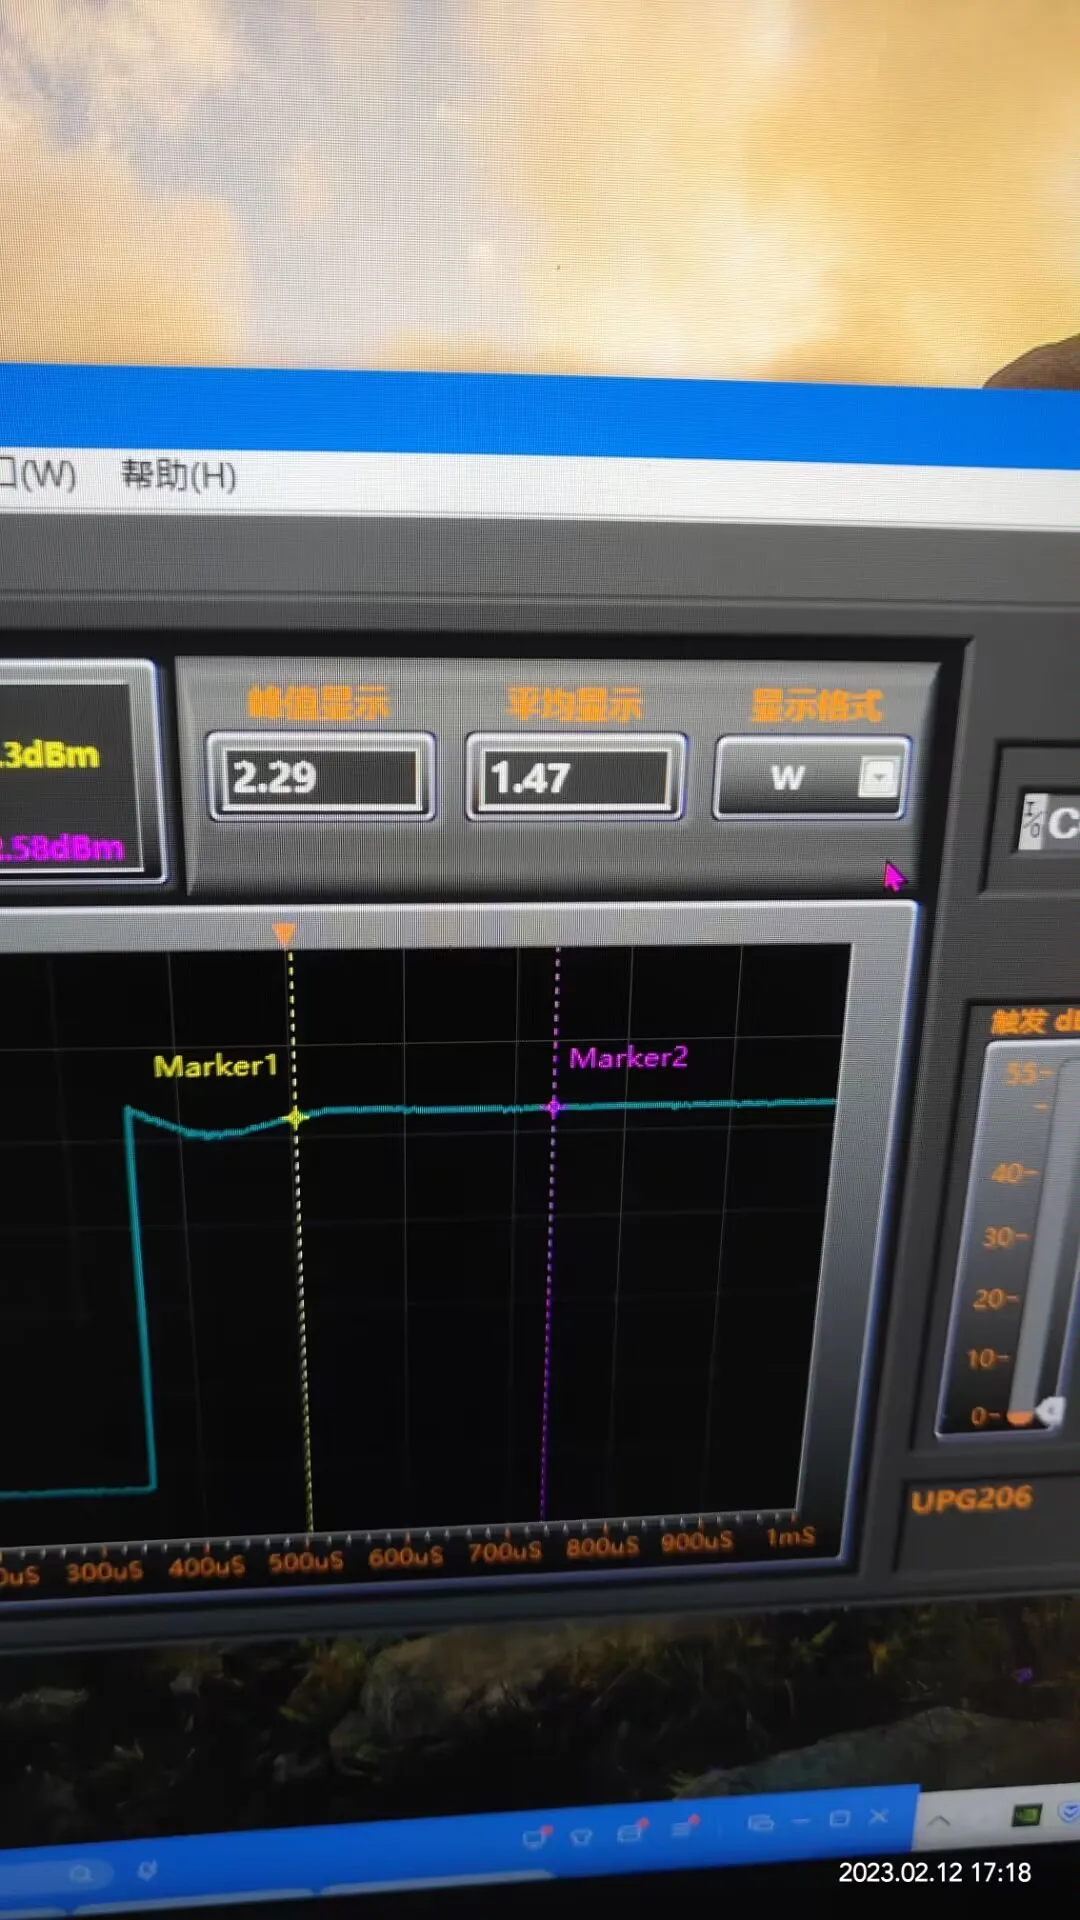The width and height of the screenshot is (1080, 1920).
Task: Click the list-lines icon with red dot
Action: click(x=686, y=1827)
